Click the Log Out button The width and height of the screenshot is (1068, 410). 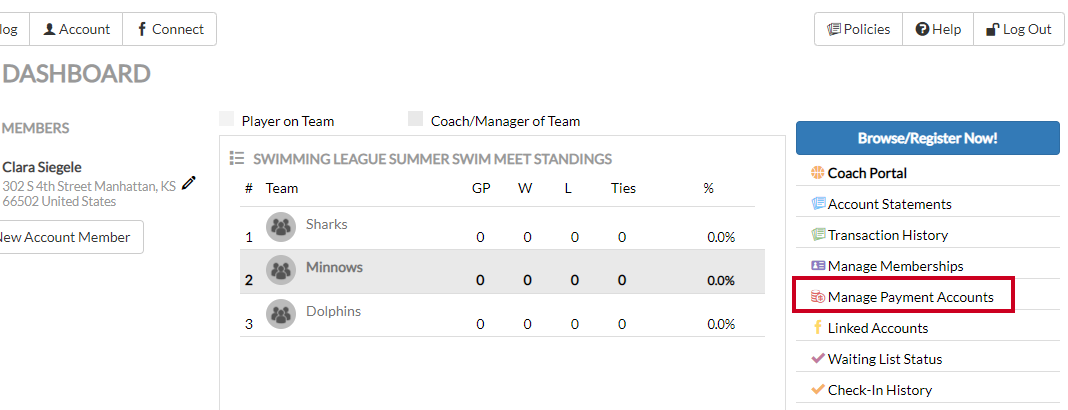pos(1019,29)
